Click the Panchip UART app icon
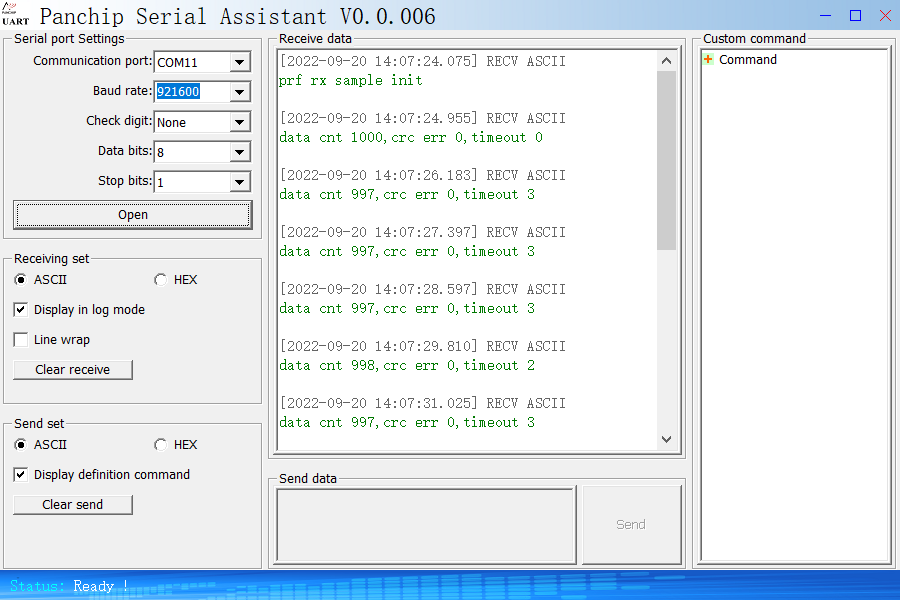This screenshot has height=600, width=900. point(15,14)
